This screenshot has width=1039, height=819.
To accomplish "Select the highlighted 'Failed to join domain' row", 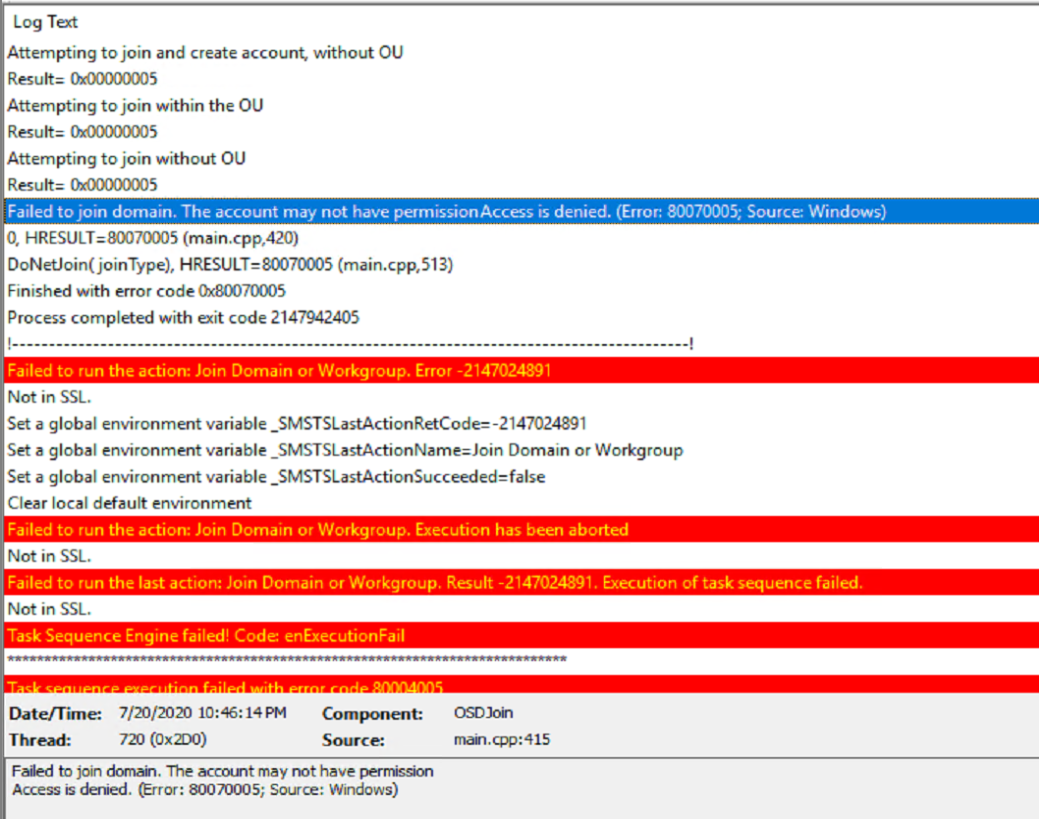I will (x=446, y=211).
